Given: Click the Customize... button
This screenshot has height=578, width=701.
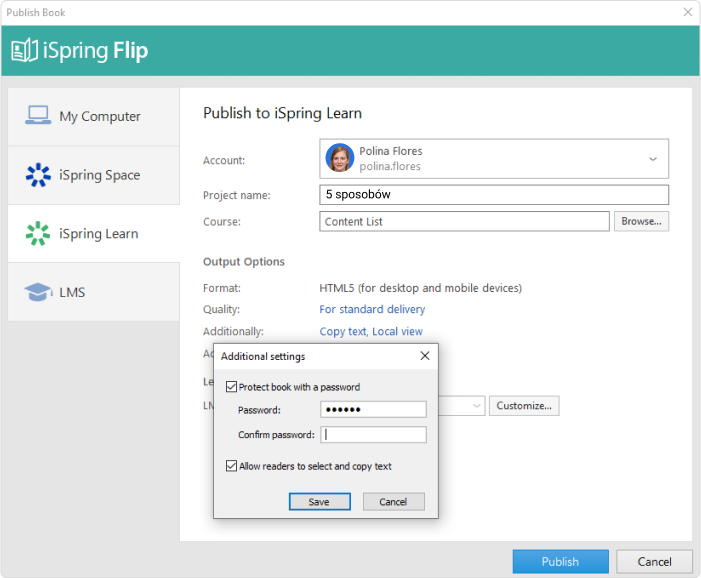Looking at the screenshot, I should pyautogui.click(x=524, y=406).
